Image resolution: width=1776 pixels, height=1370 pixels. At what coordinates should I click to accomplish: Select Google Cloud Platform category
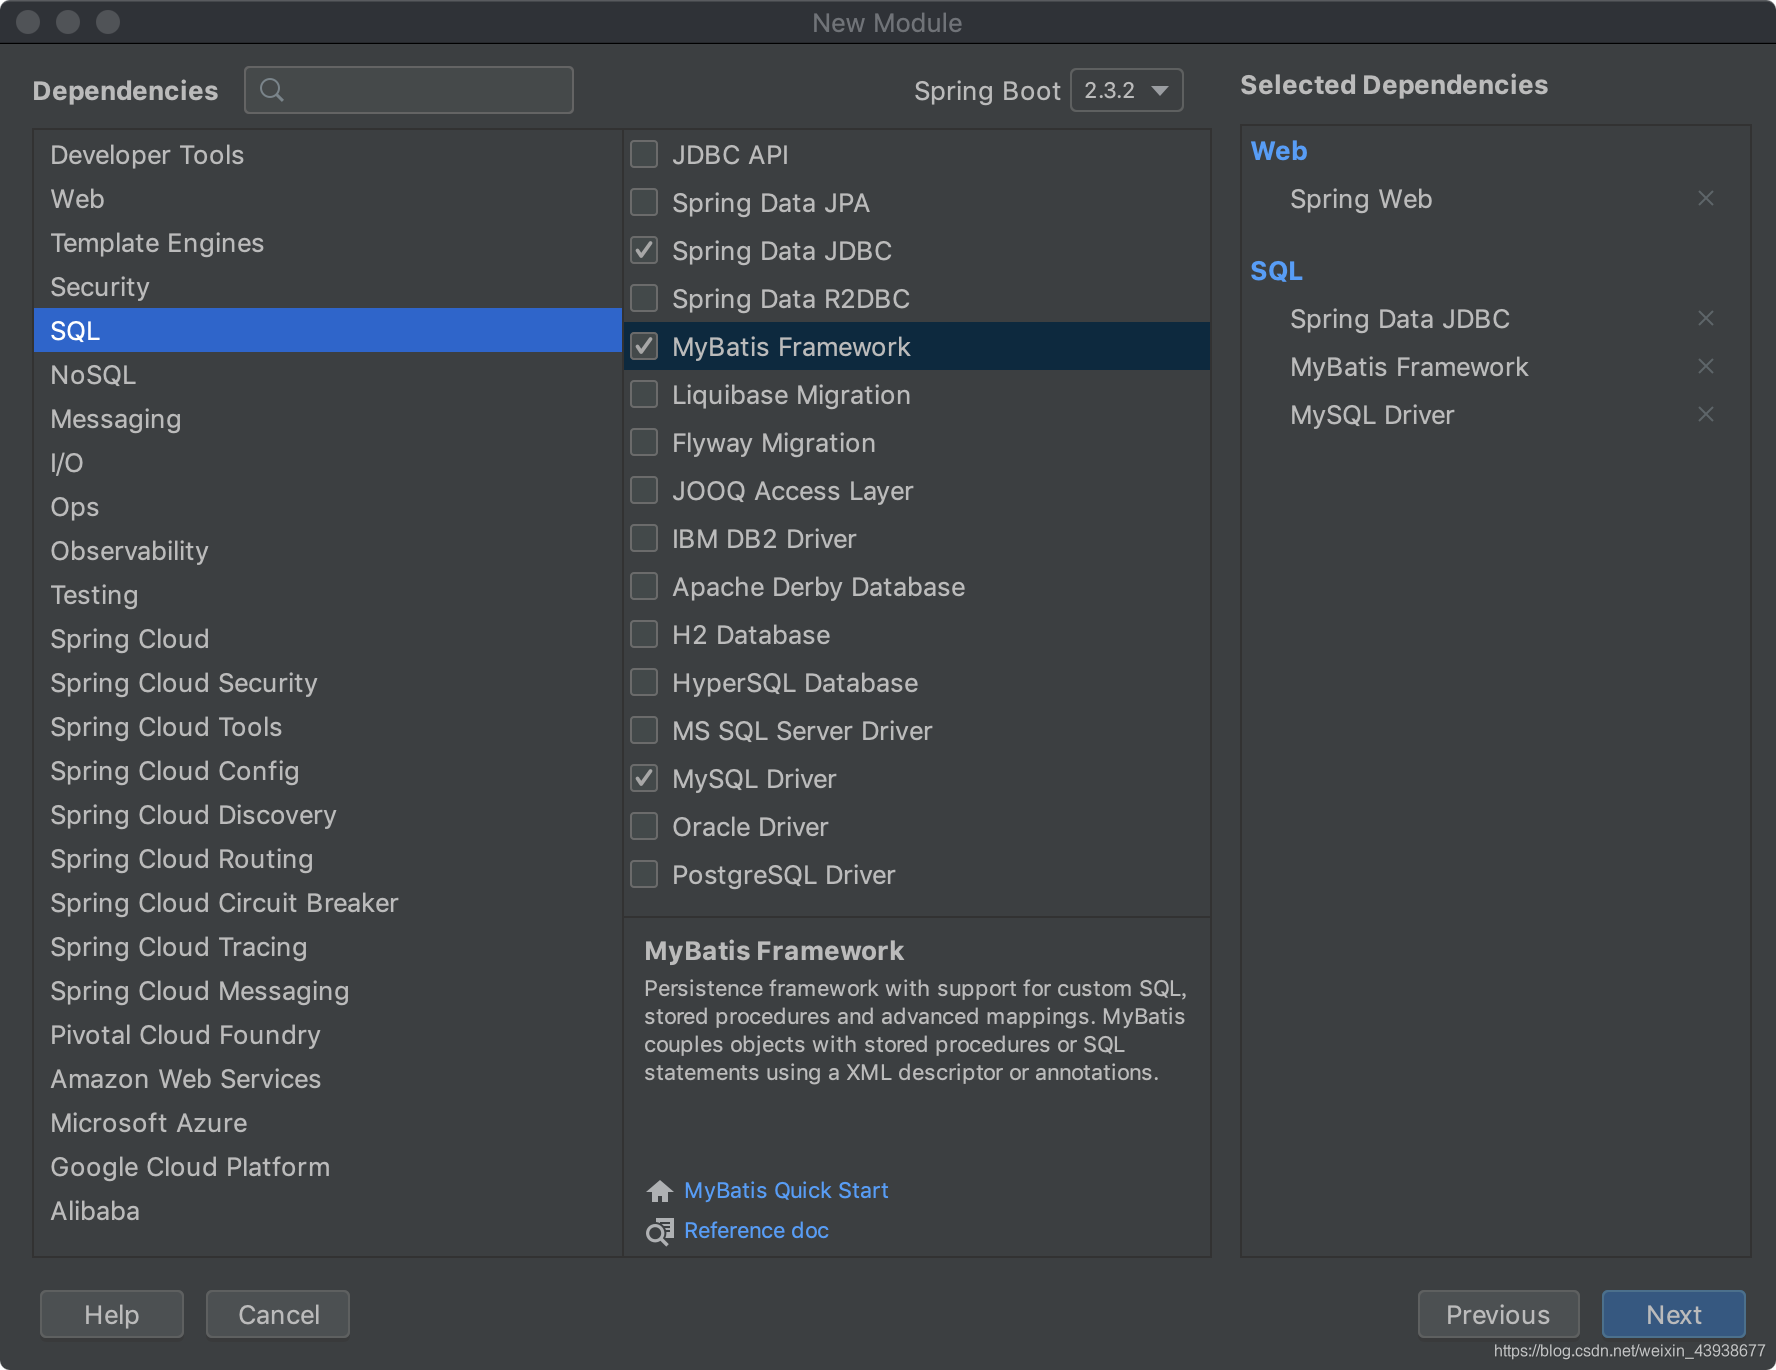pos(328,1167)
